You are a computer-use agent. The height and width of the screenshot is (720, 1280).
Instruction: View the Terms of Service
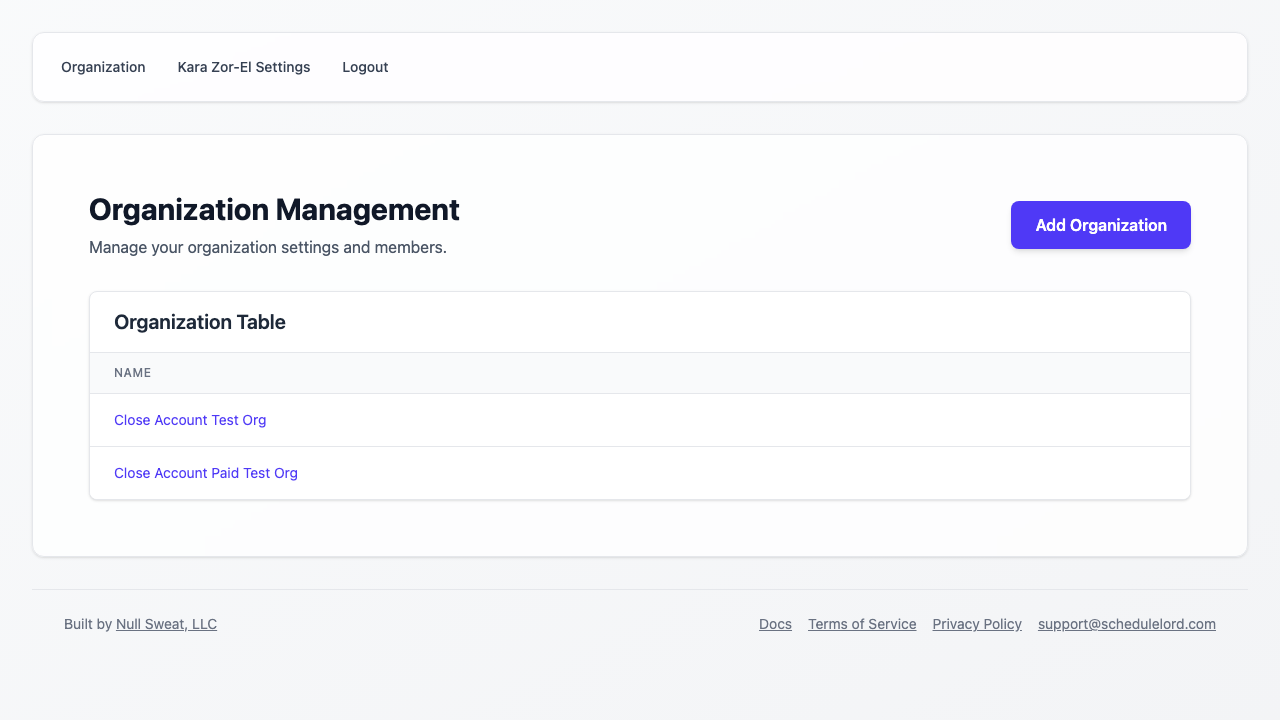coord(862,624)
